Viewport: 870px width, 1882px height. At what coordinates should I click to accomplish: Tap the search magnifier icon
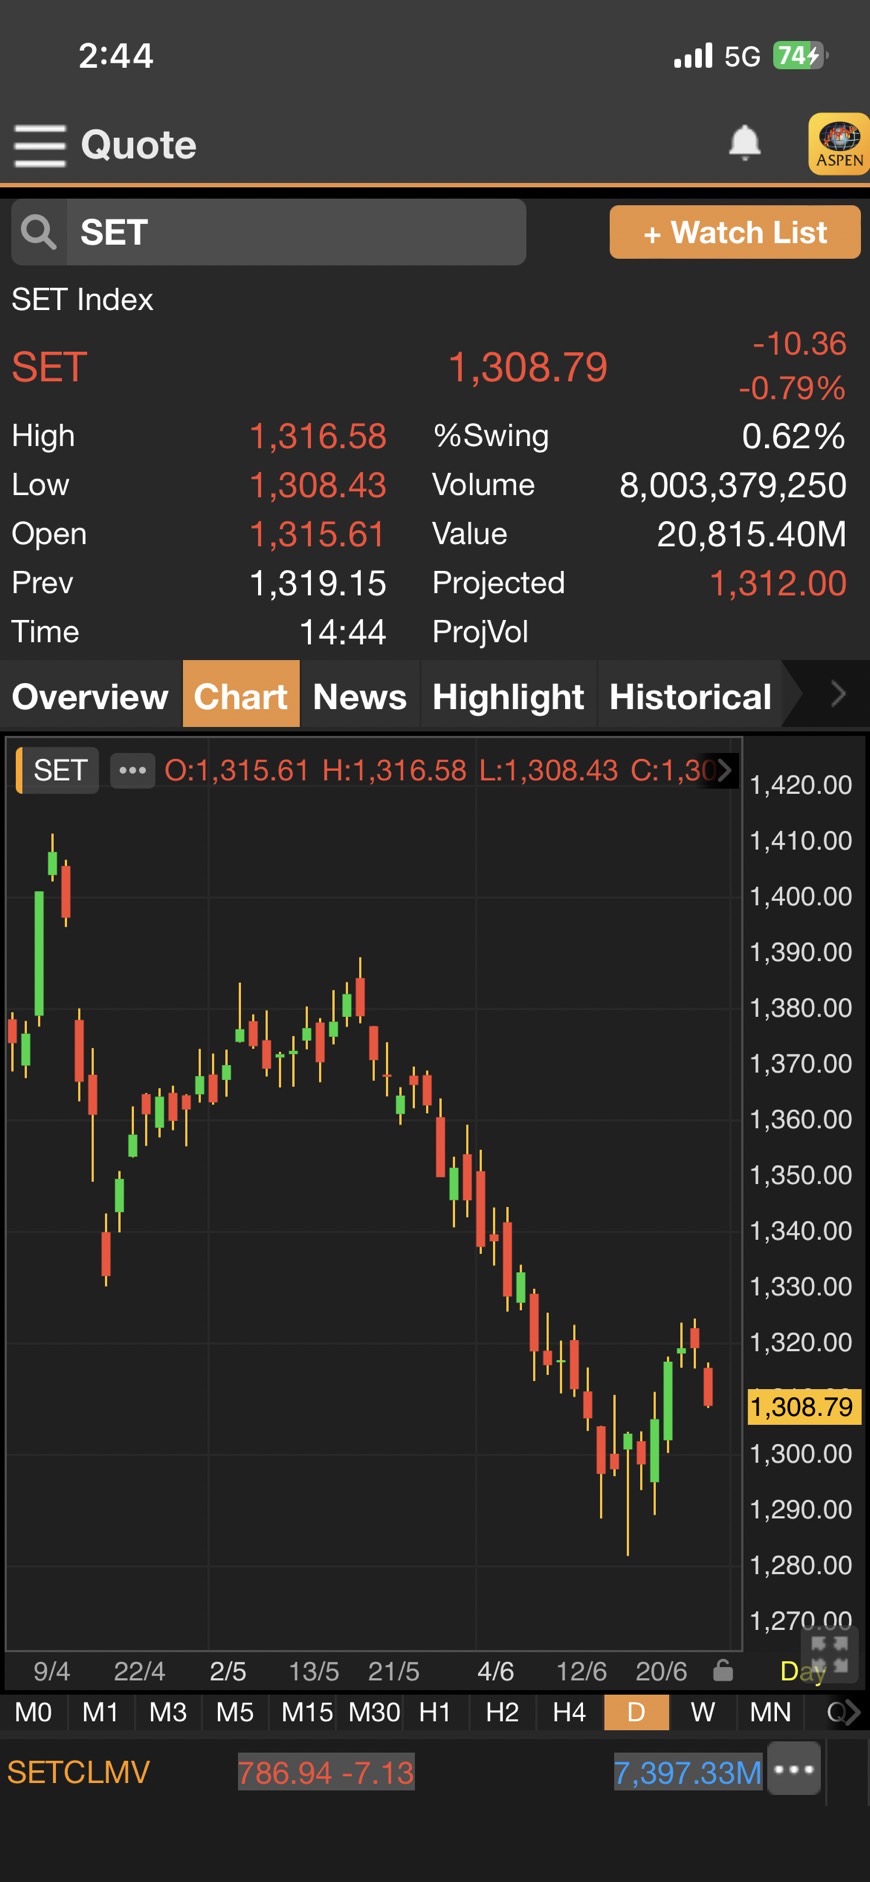(x=39, y=232)
